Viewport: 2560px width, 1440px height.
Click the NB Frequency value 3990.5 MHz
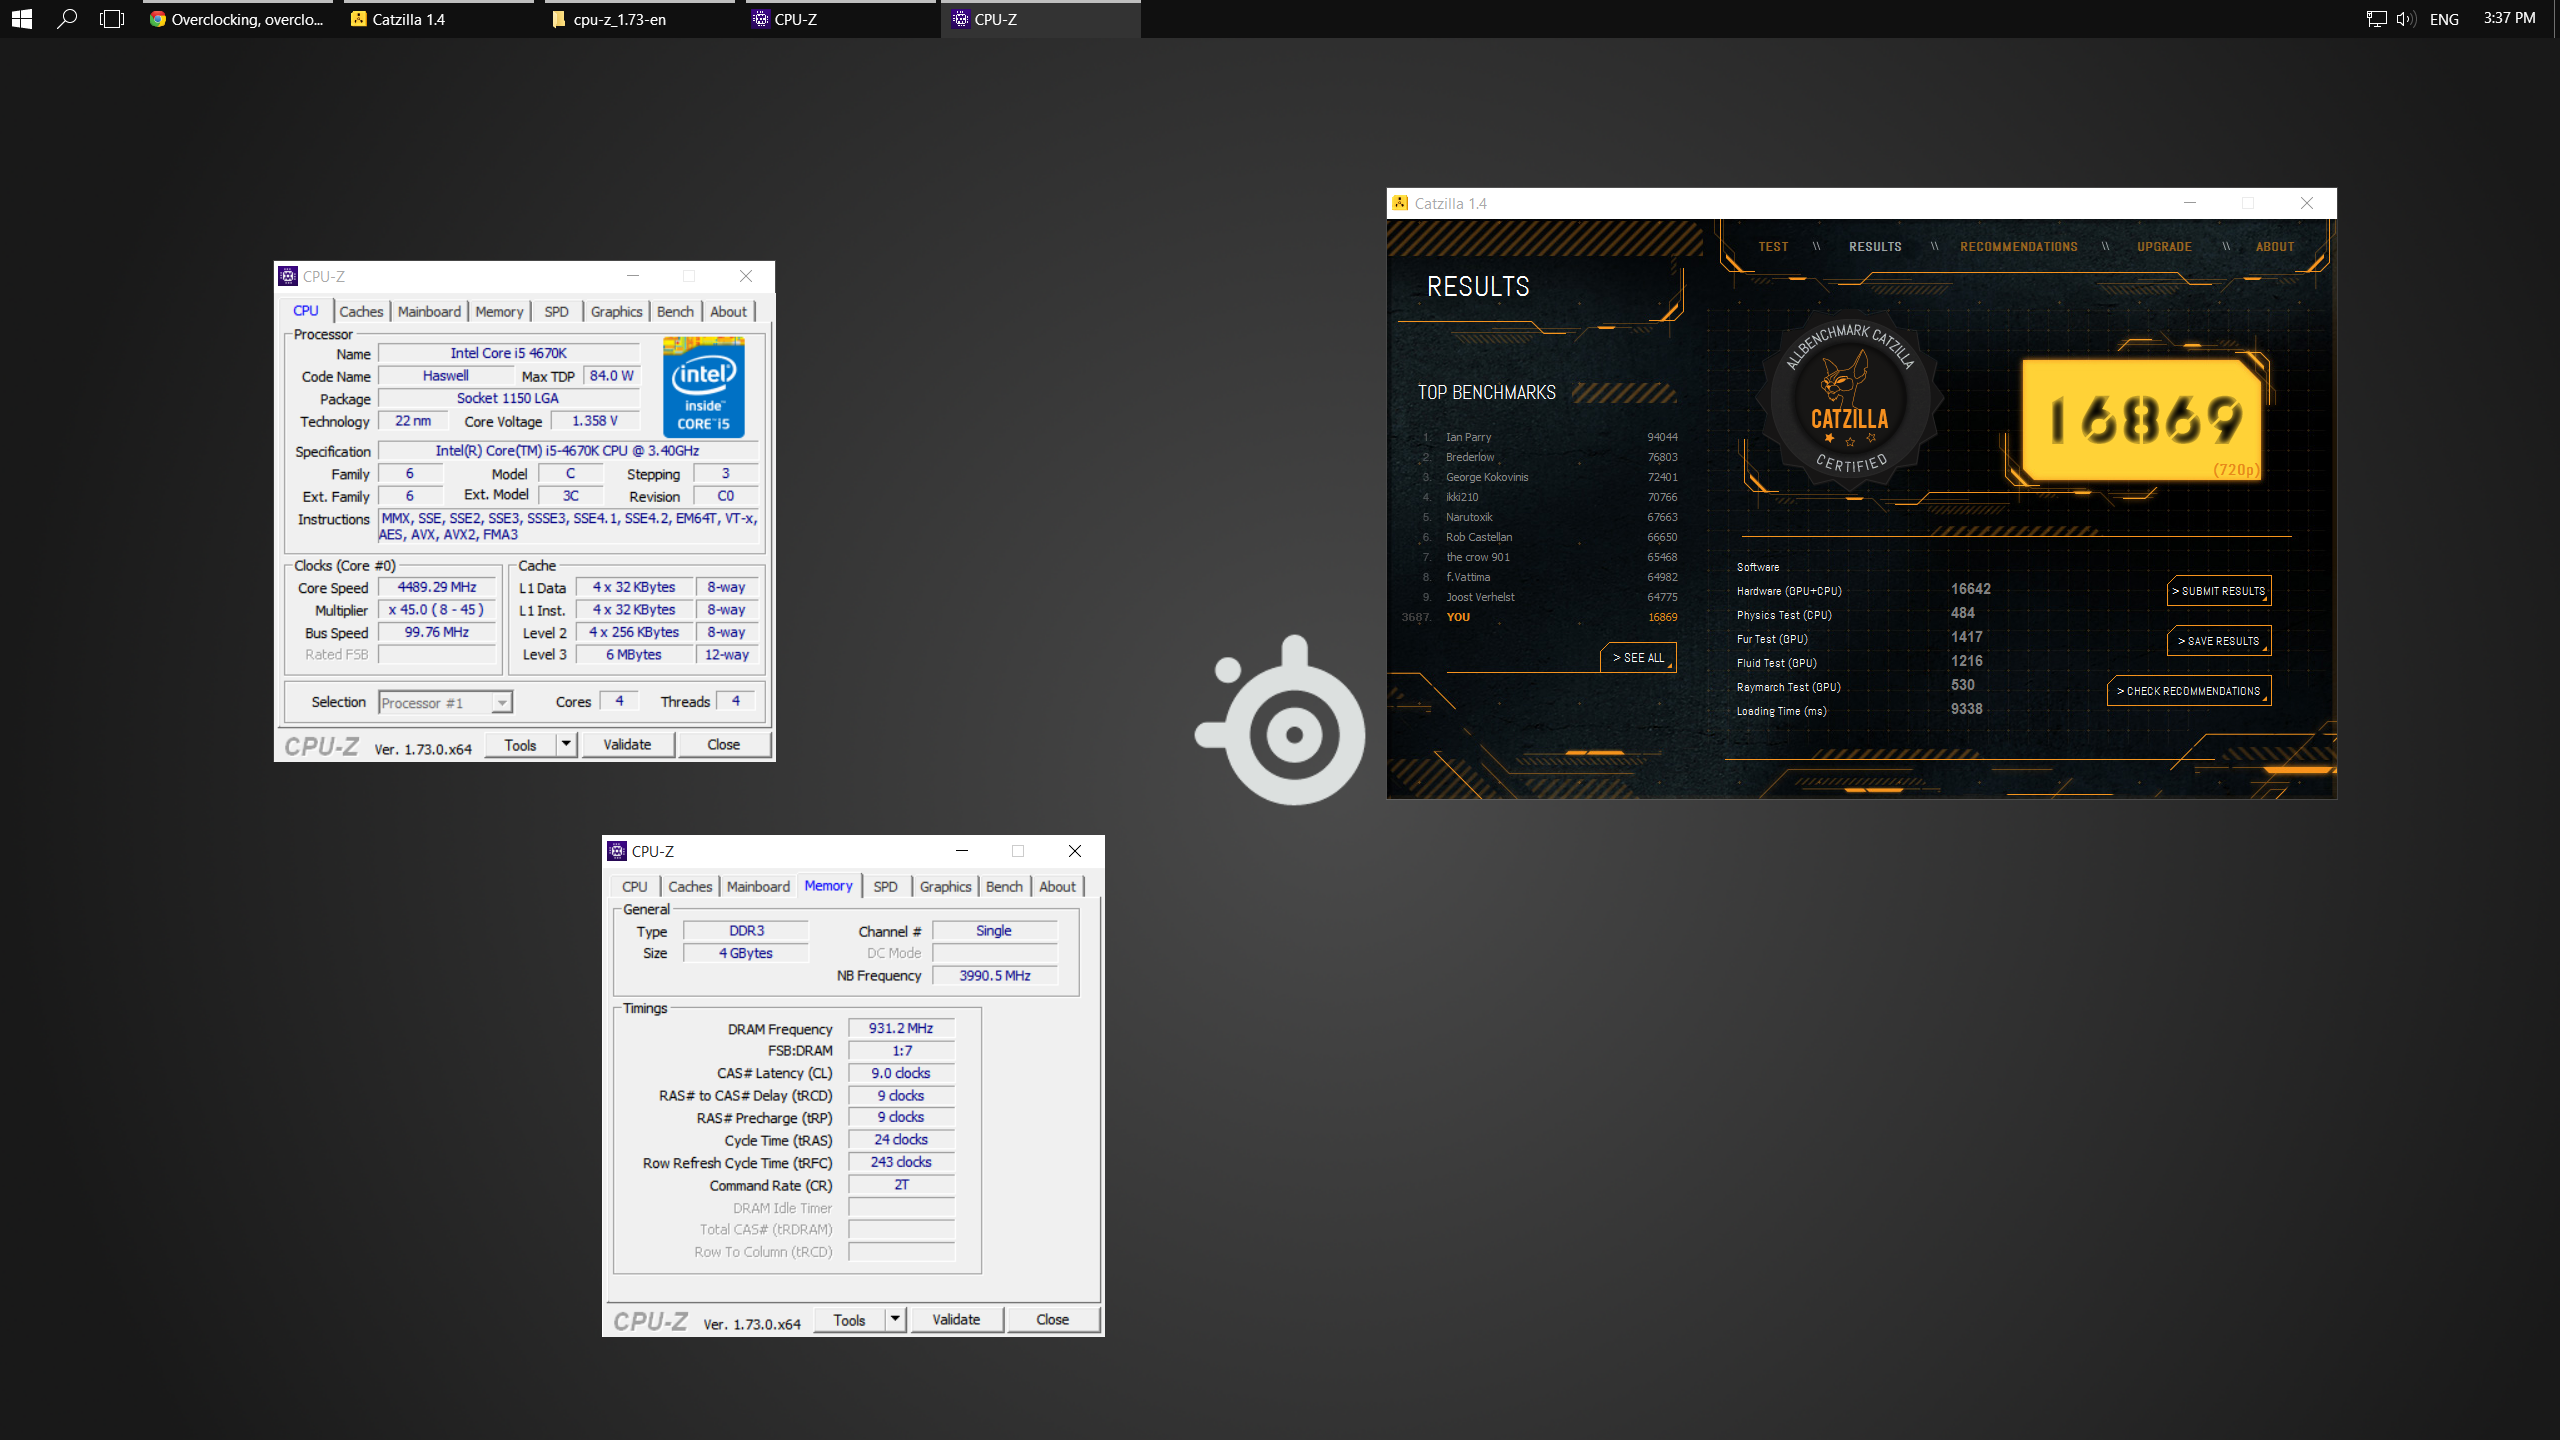pos(994,975)
